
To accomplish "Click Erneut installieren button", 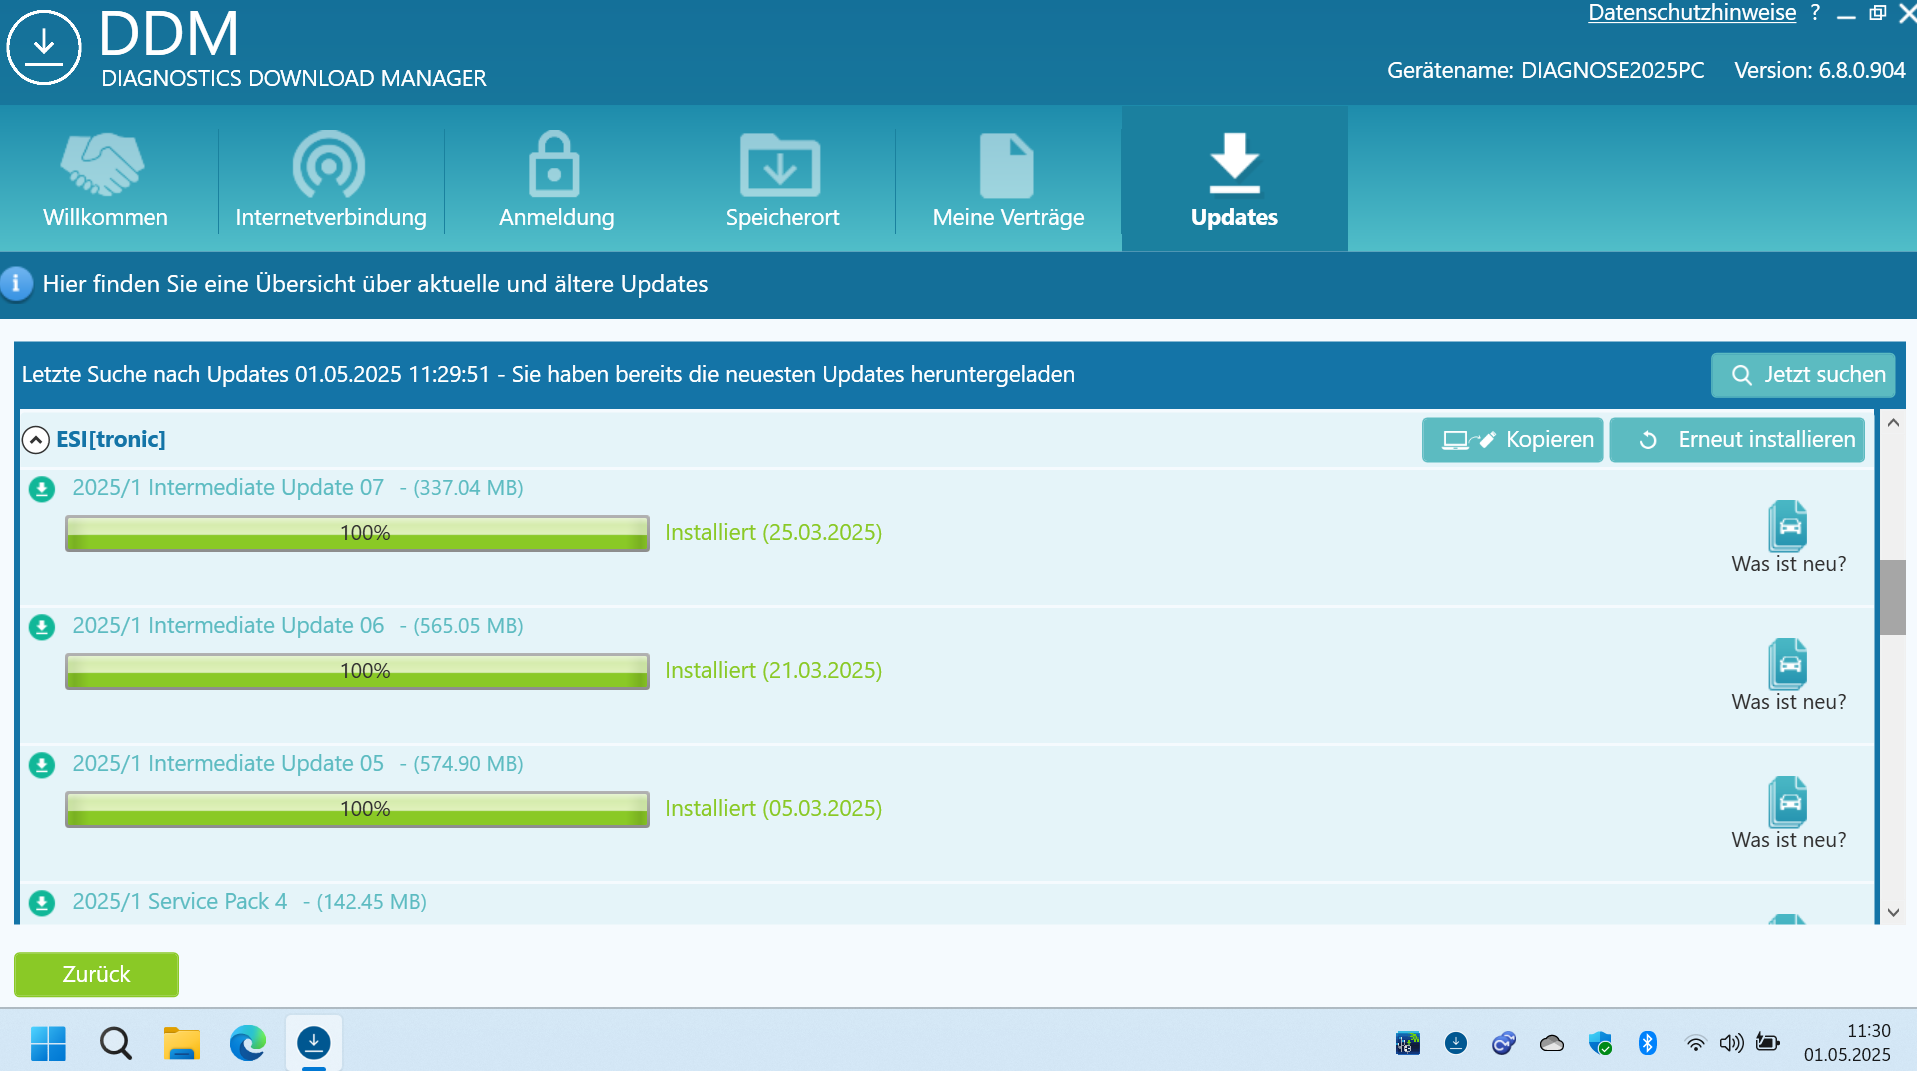I will (1737, 440).
